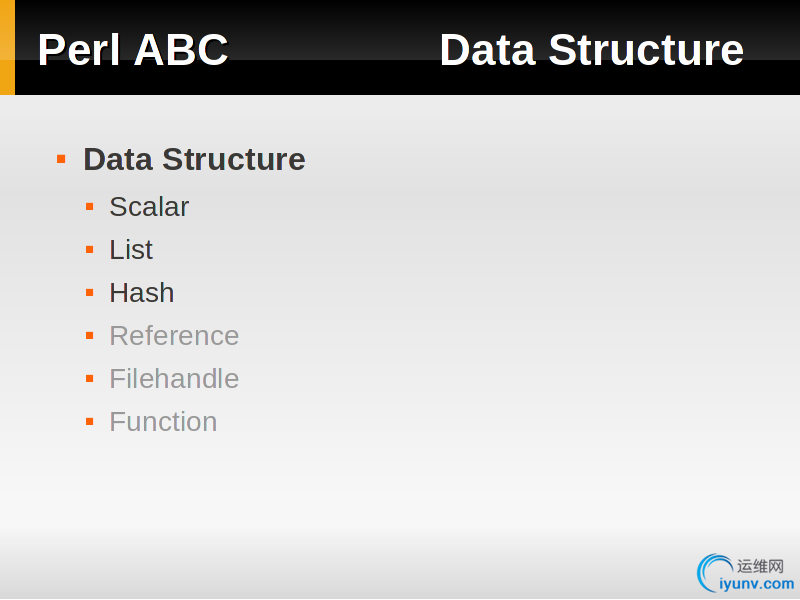Click the Data Structure header title
Image resolution: width=800 pixels, height=600 pixels.
tap(592, 49)
